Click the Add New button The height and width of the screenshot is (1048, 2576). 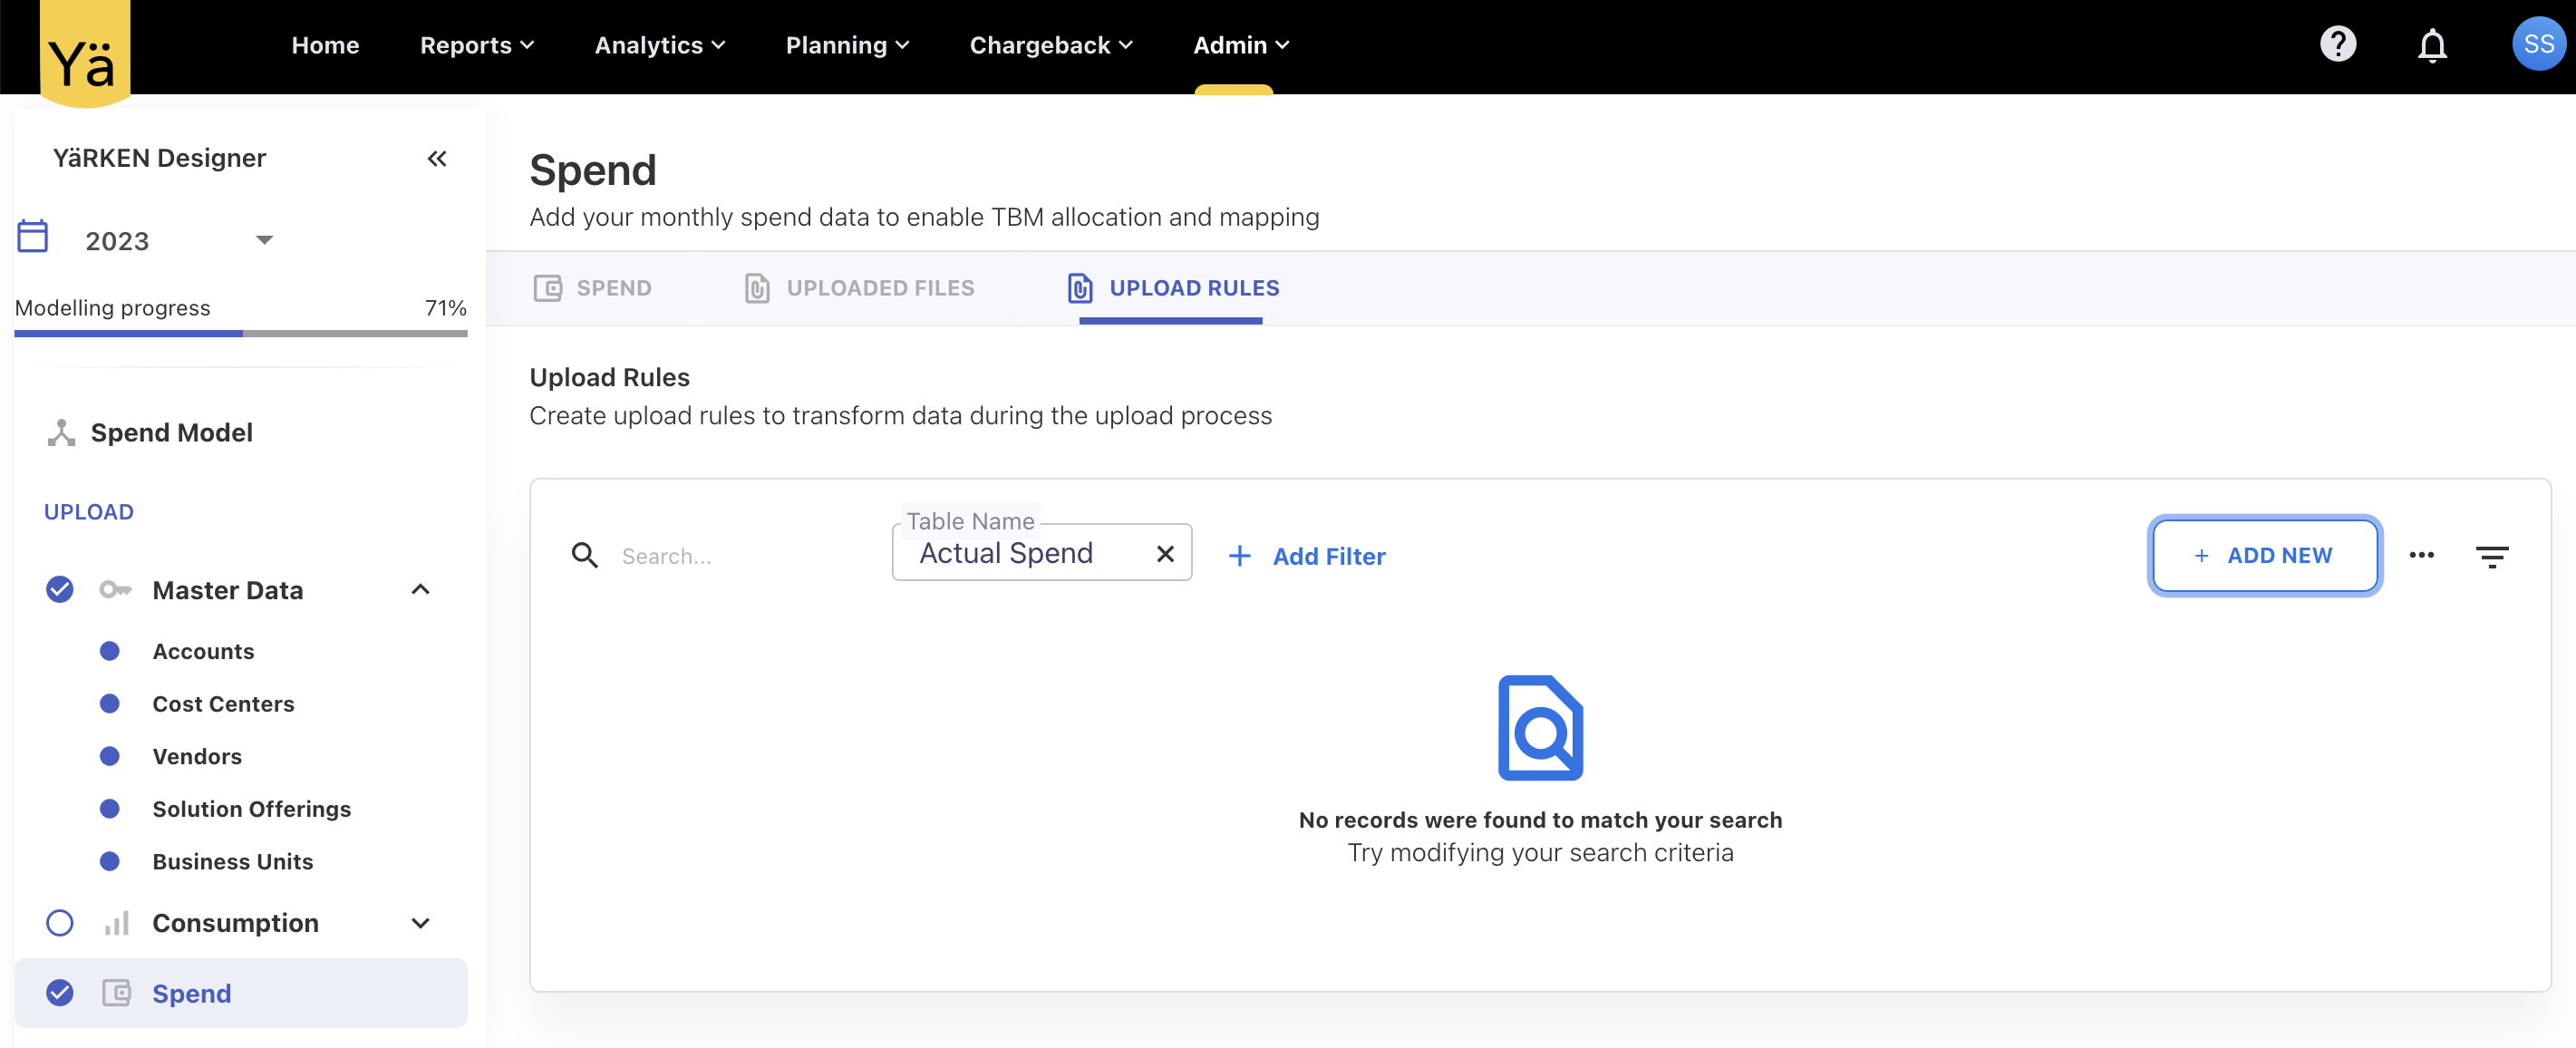pyautogui.click(x=2264, y=555)
